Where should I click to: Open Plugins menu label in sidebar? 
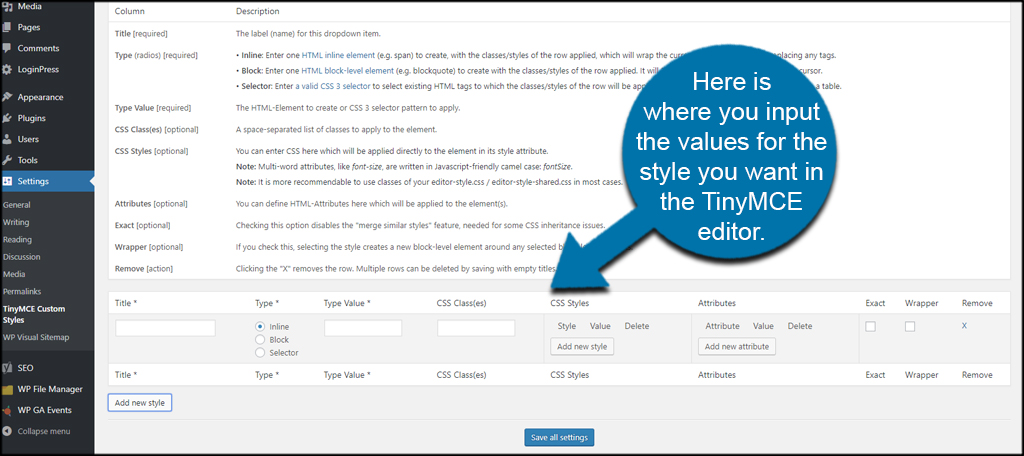click(x=31, y=118)
